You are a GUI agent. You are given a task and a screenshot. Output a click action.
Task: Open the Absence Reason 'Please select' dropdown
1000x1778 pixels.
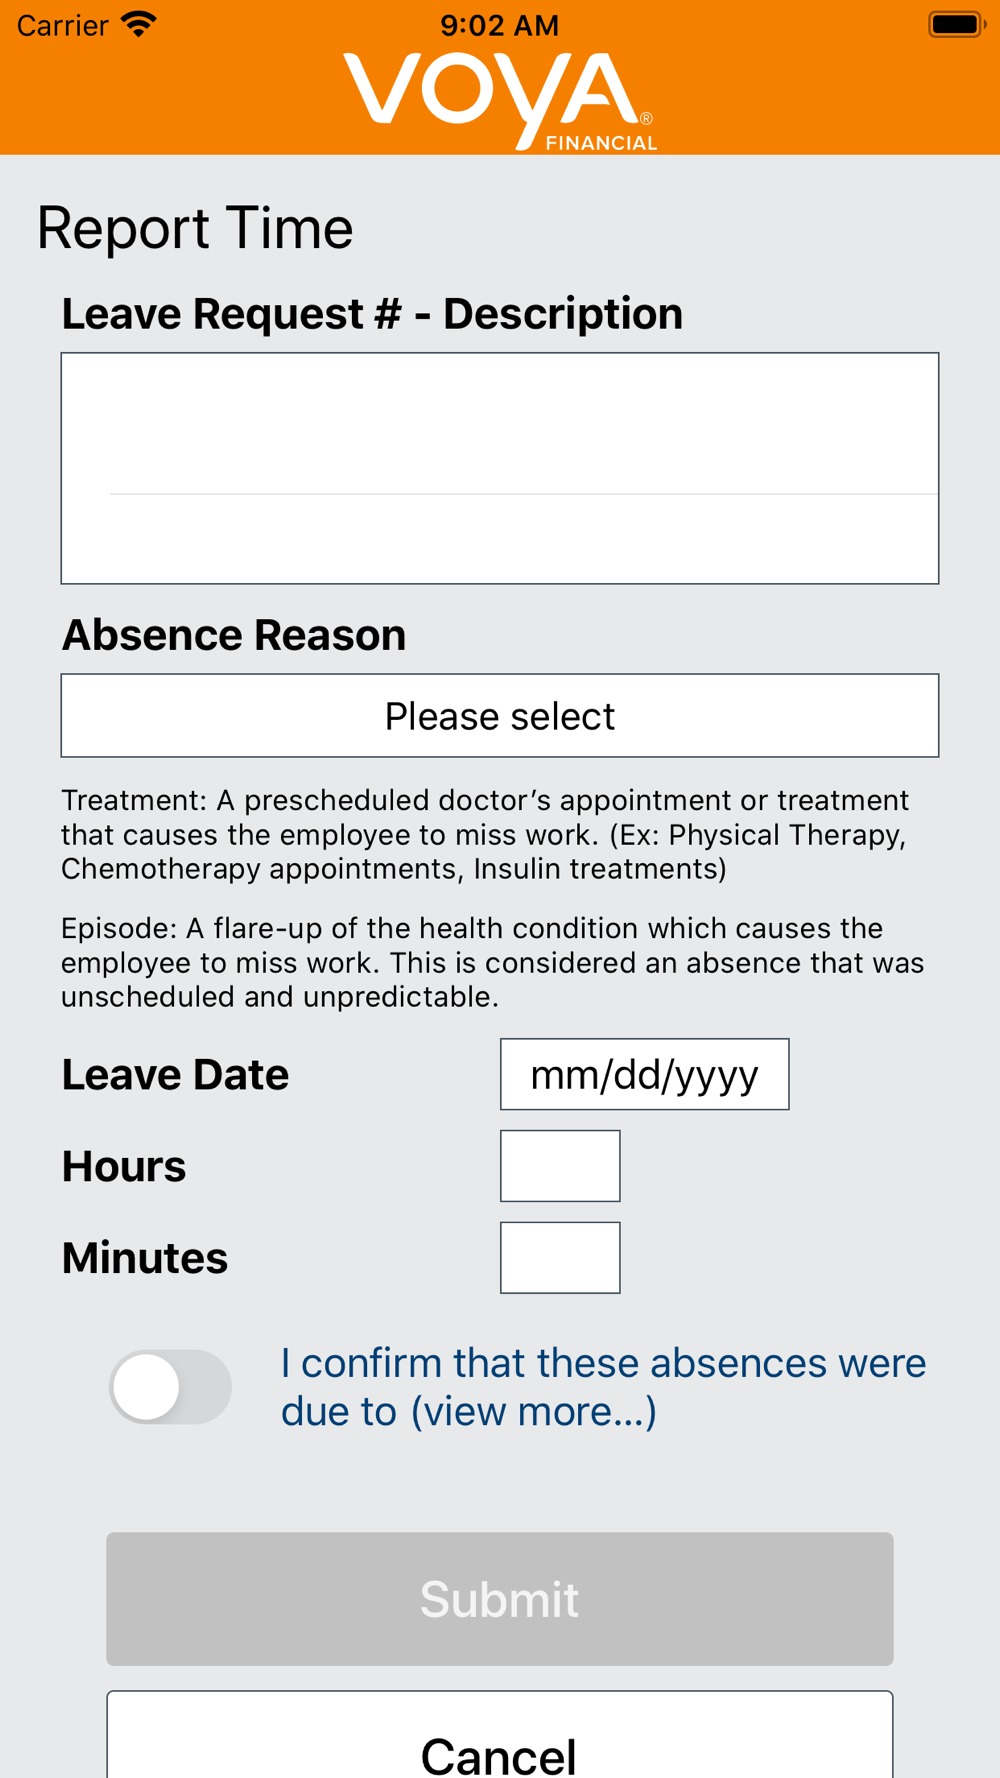coord(500,716)
